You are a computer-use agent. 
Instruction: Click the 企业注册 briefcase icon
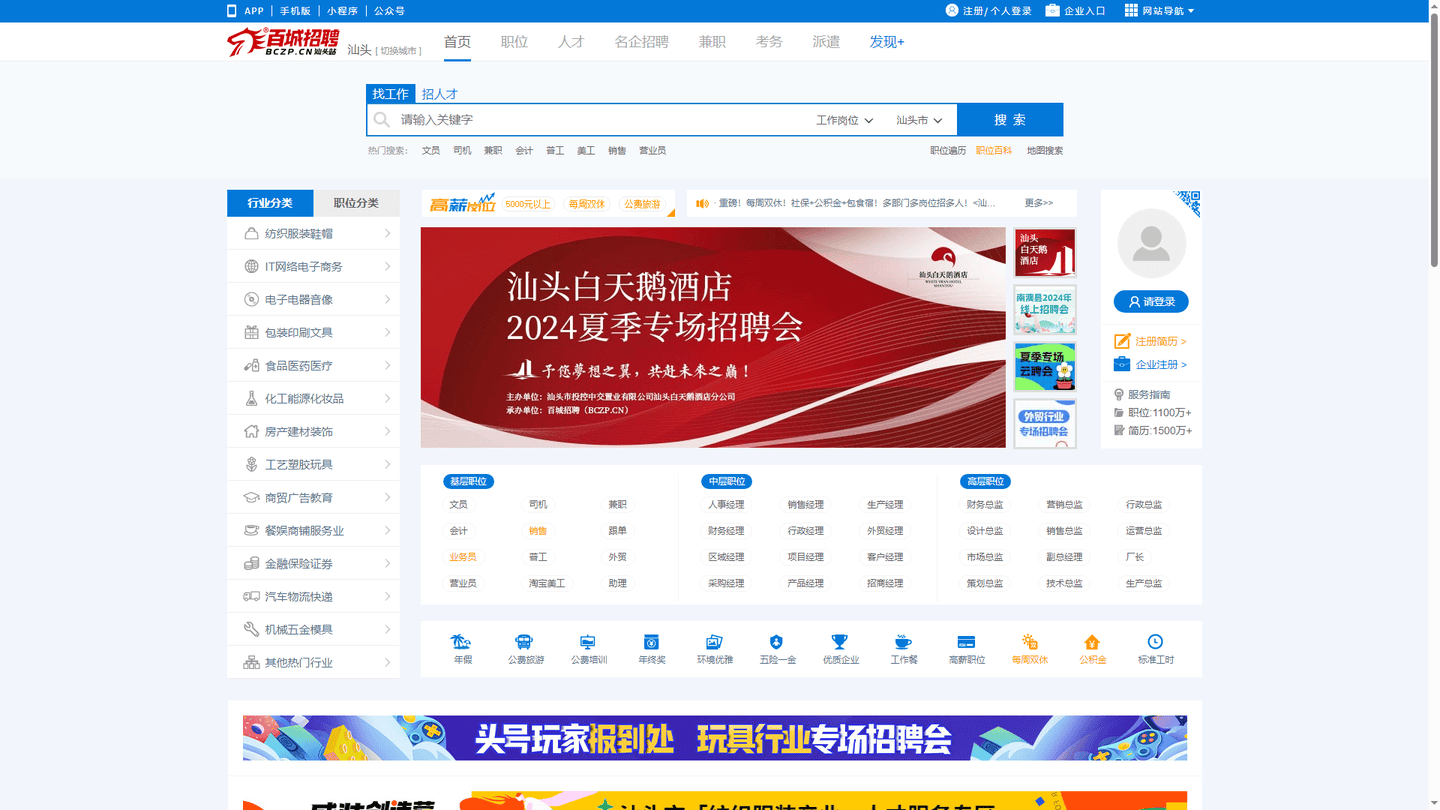(x=1122, y=364)
